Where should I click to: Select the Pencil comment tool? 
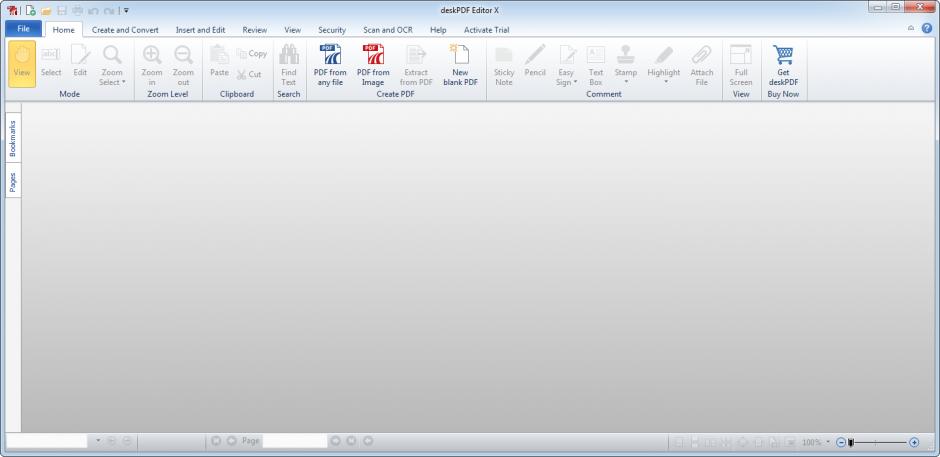pos(535,61)
